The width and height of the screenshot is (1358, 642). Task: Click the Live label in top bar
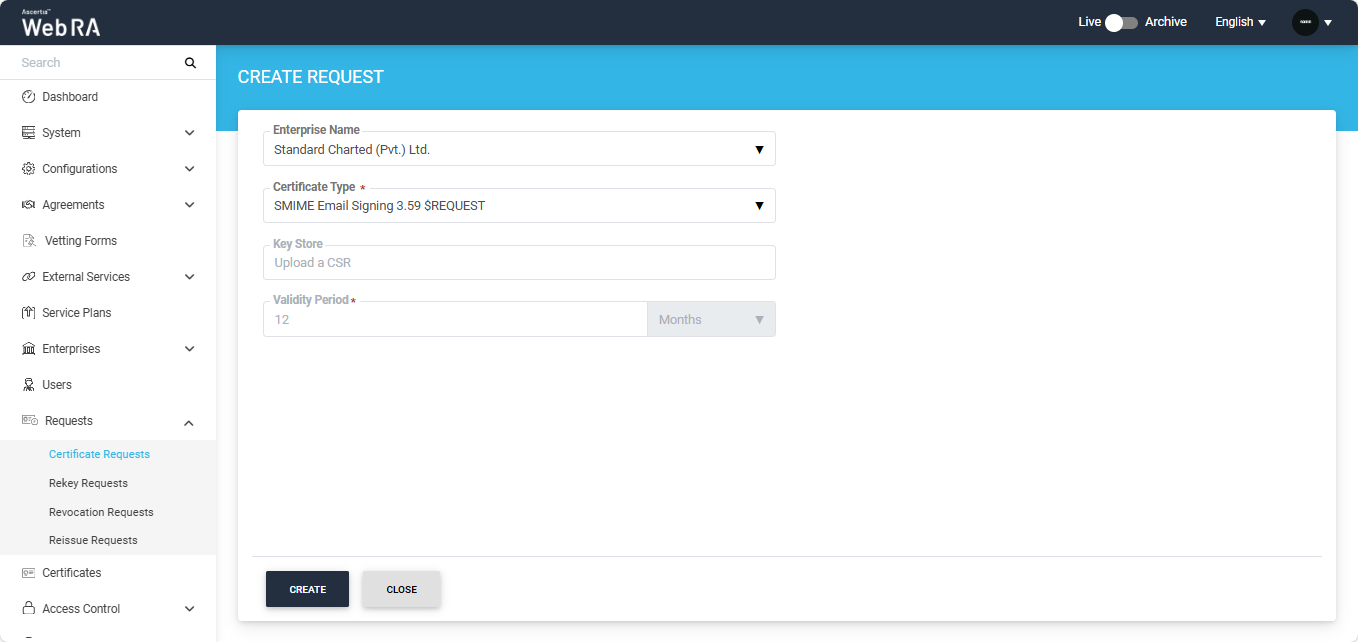1089,22
